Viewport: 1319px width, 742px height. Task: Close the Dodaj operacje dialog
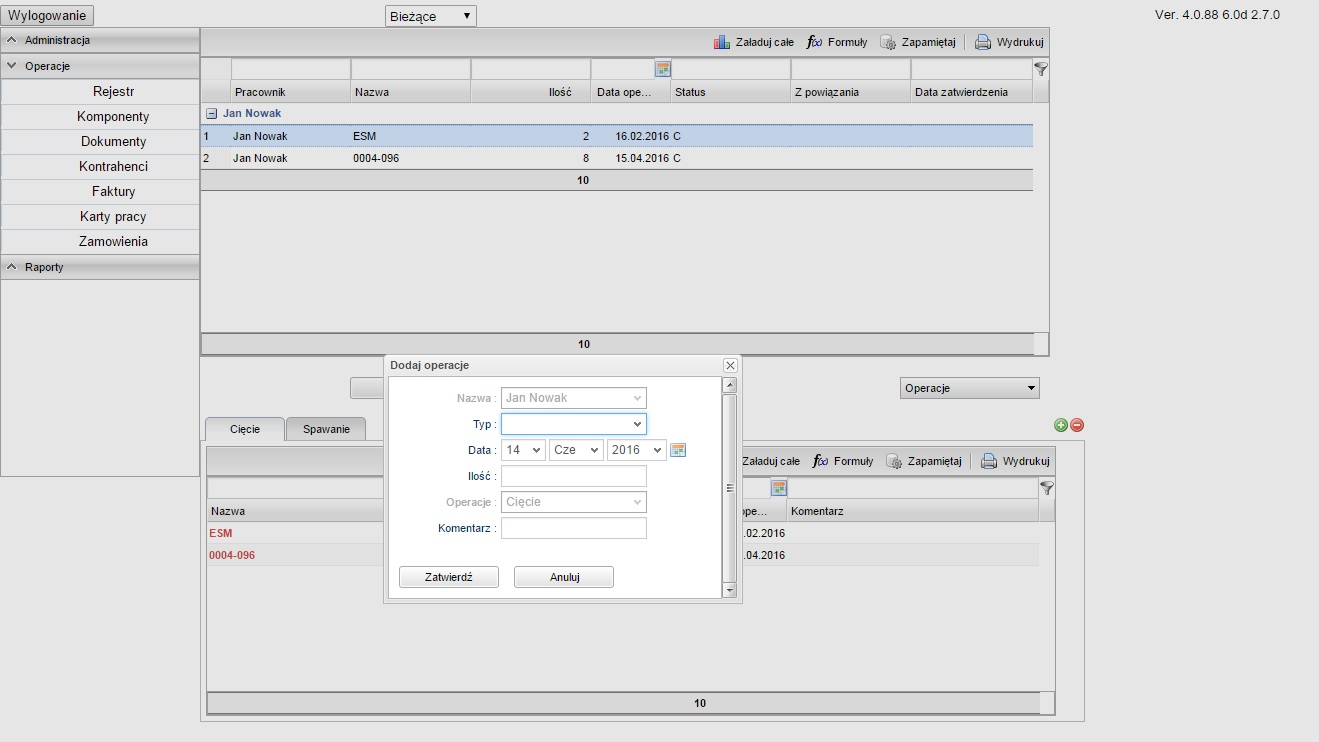click(730, 366)
